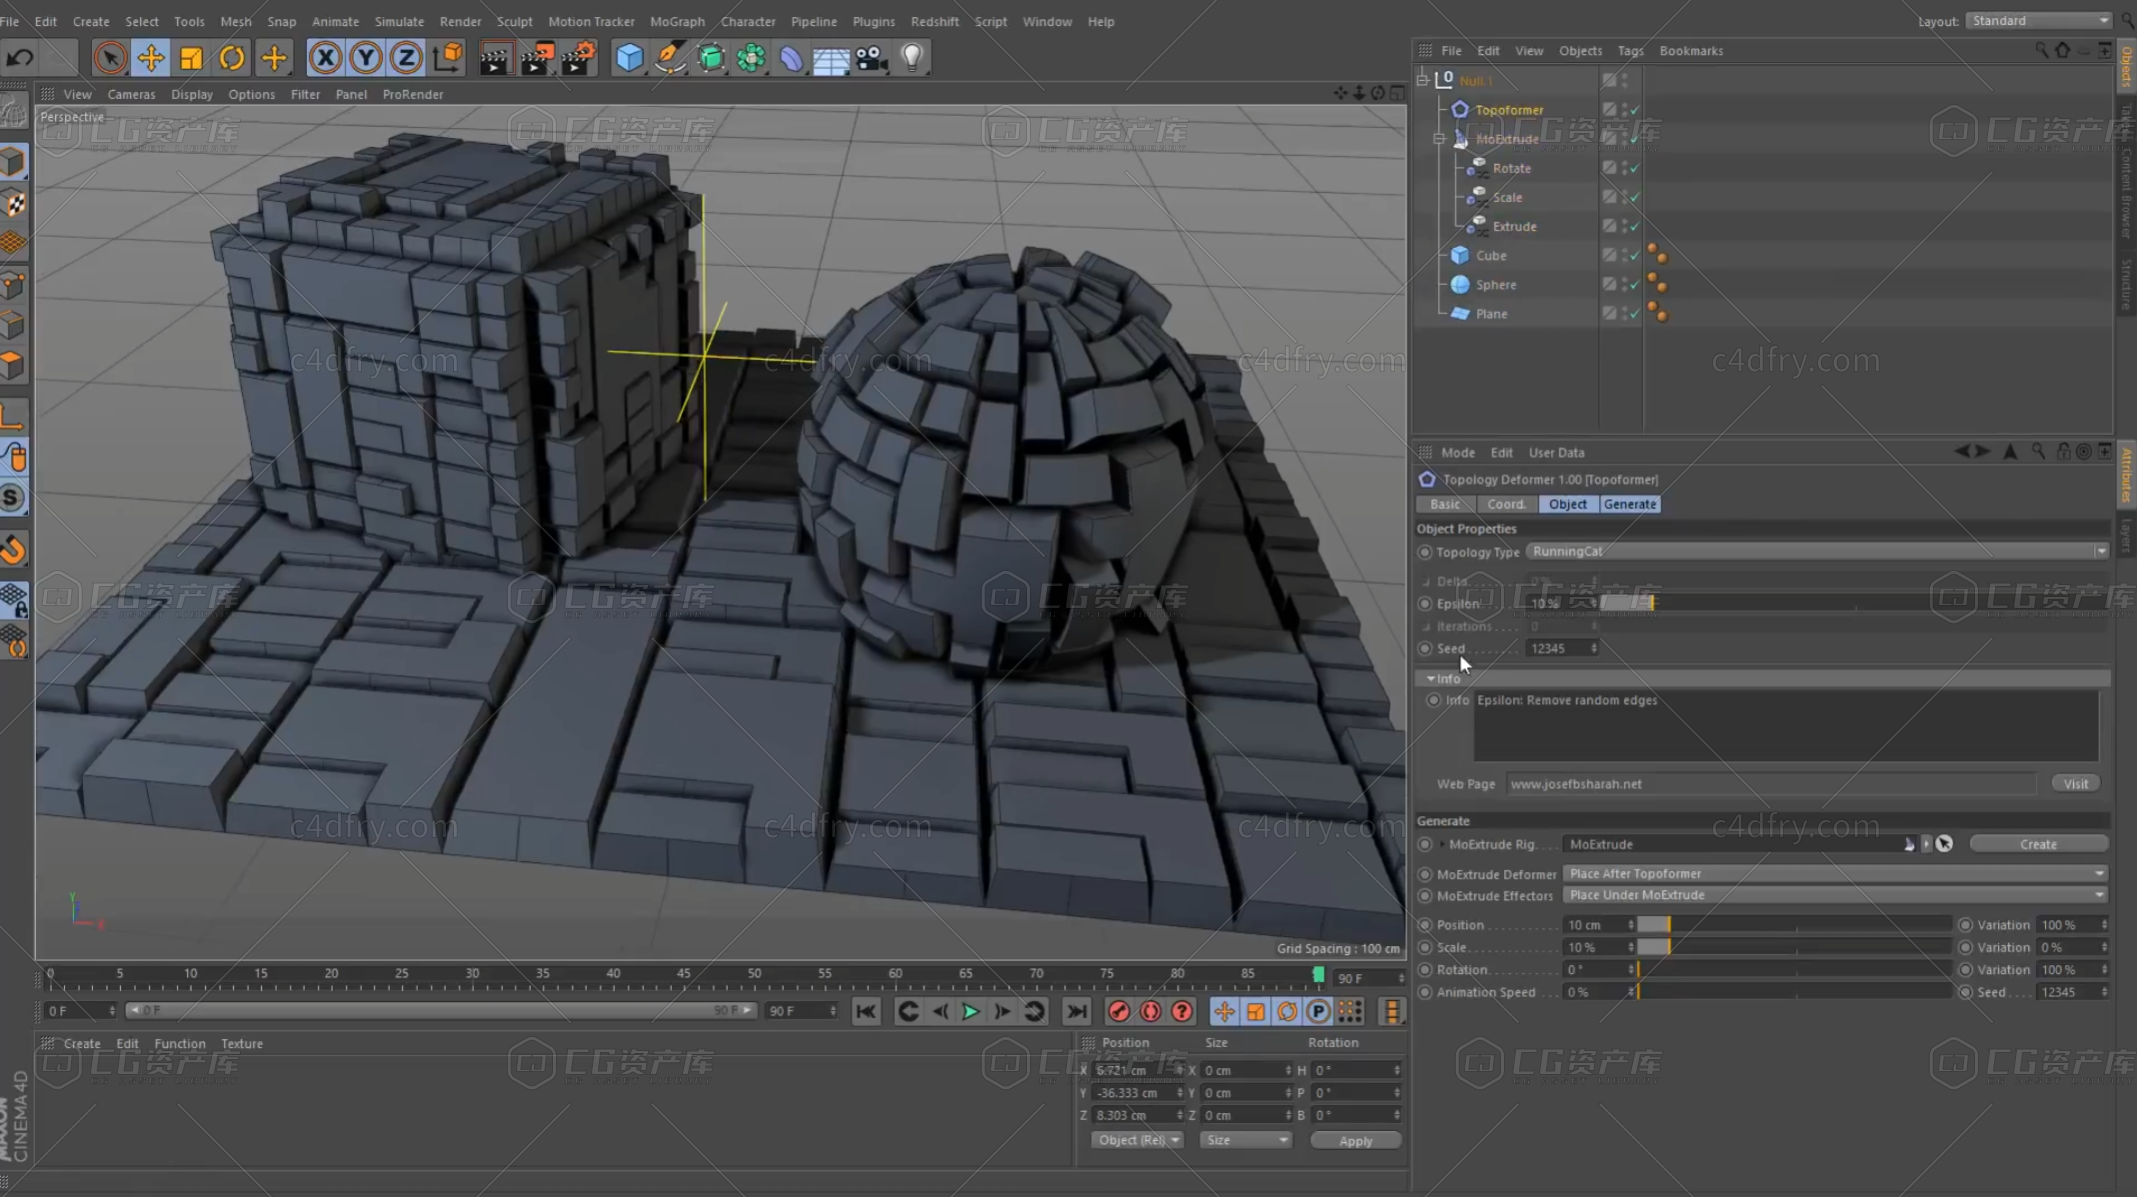Adjust the Generate Position slider
Image resolution: width=2137 pixels, height=1197 pixels.
1793,925
